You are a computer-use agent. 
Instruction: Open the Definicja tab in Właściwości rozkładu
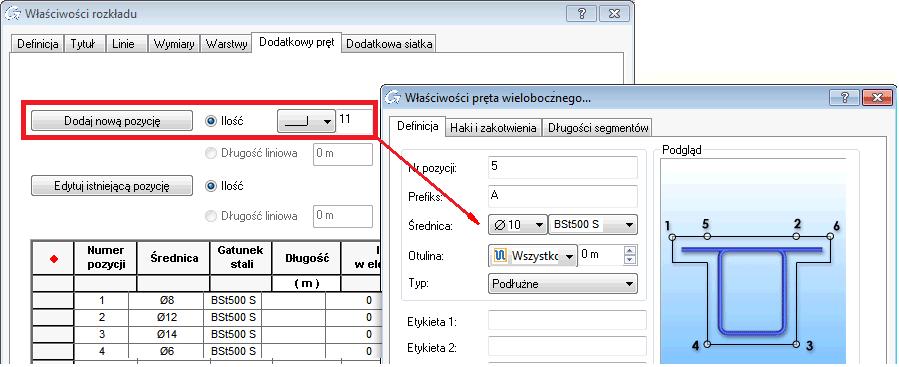tap(38, 44)
